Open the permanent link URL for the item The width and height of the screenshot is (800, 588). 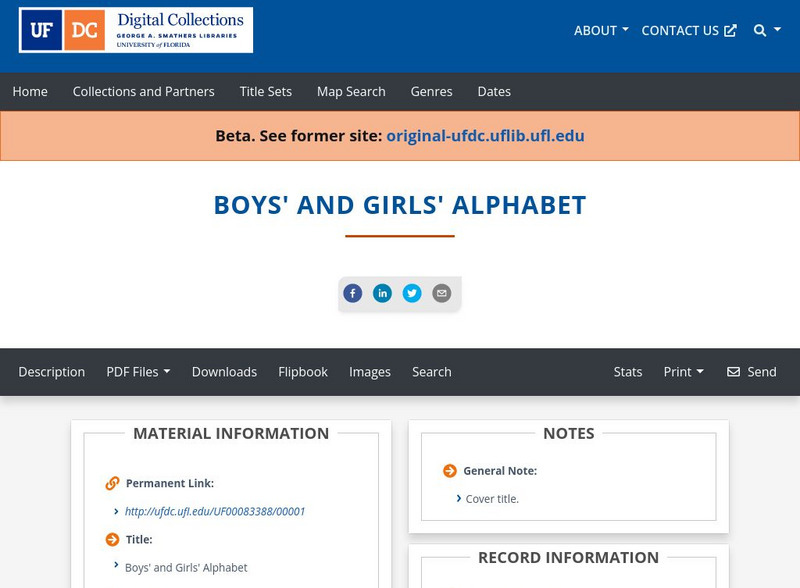pos(213,510)
